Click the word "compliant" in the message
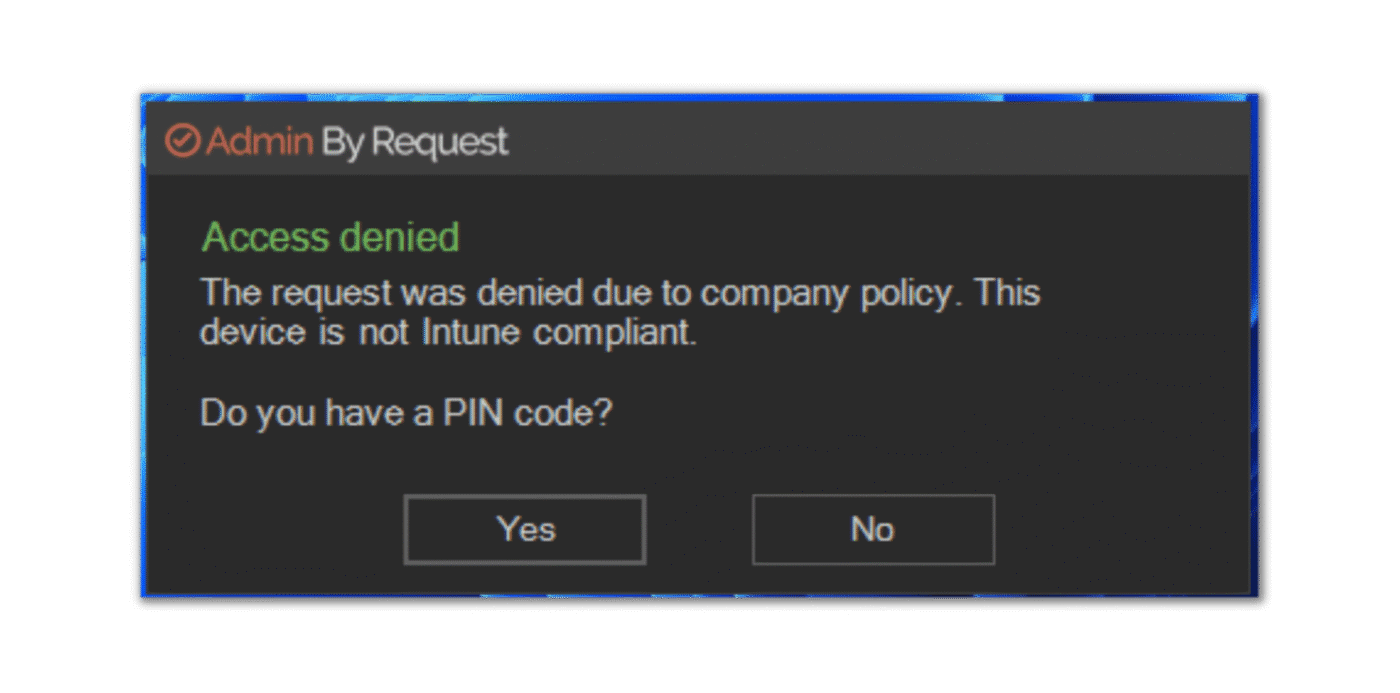 point(614,333)
